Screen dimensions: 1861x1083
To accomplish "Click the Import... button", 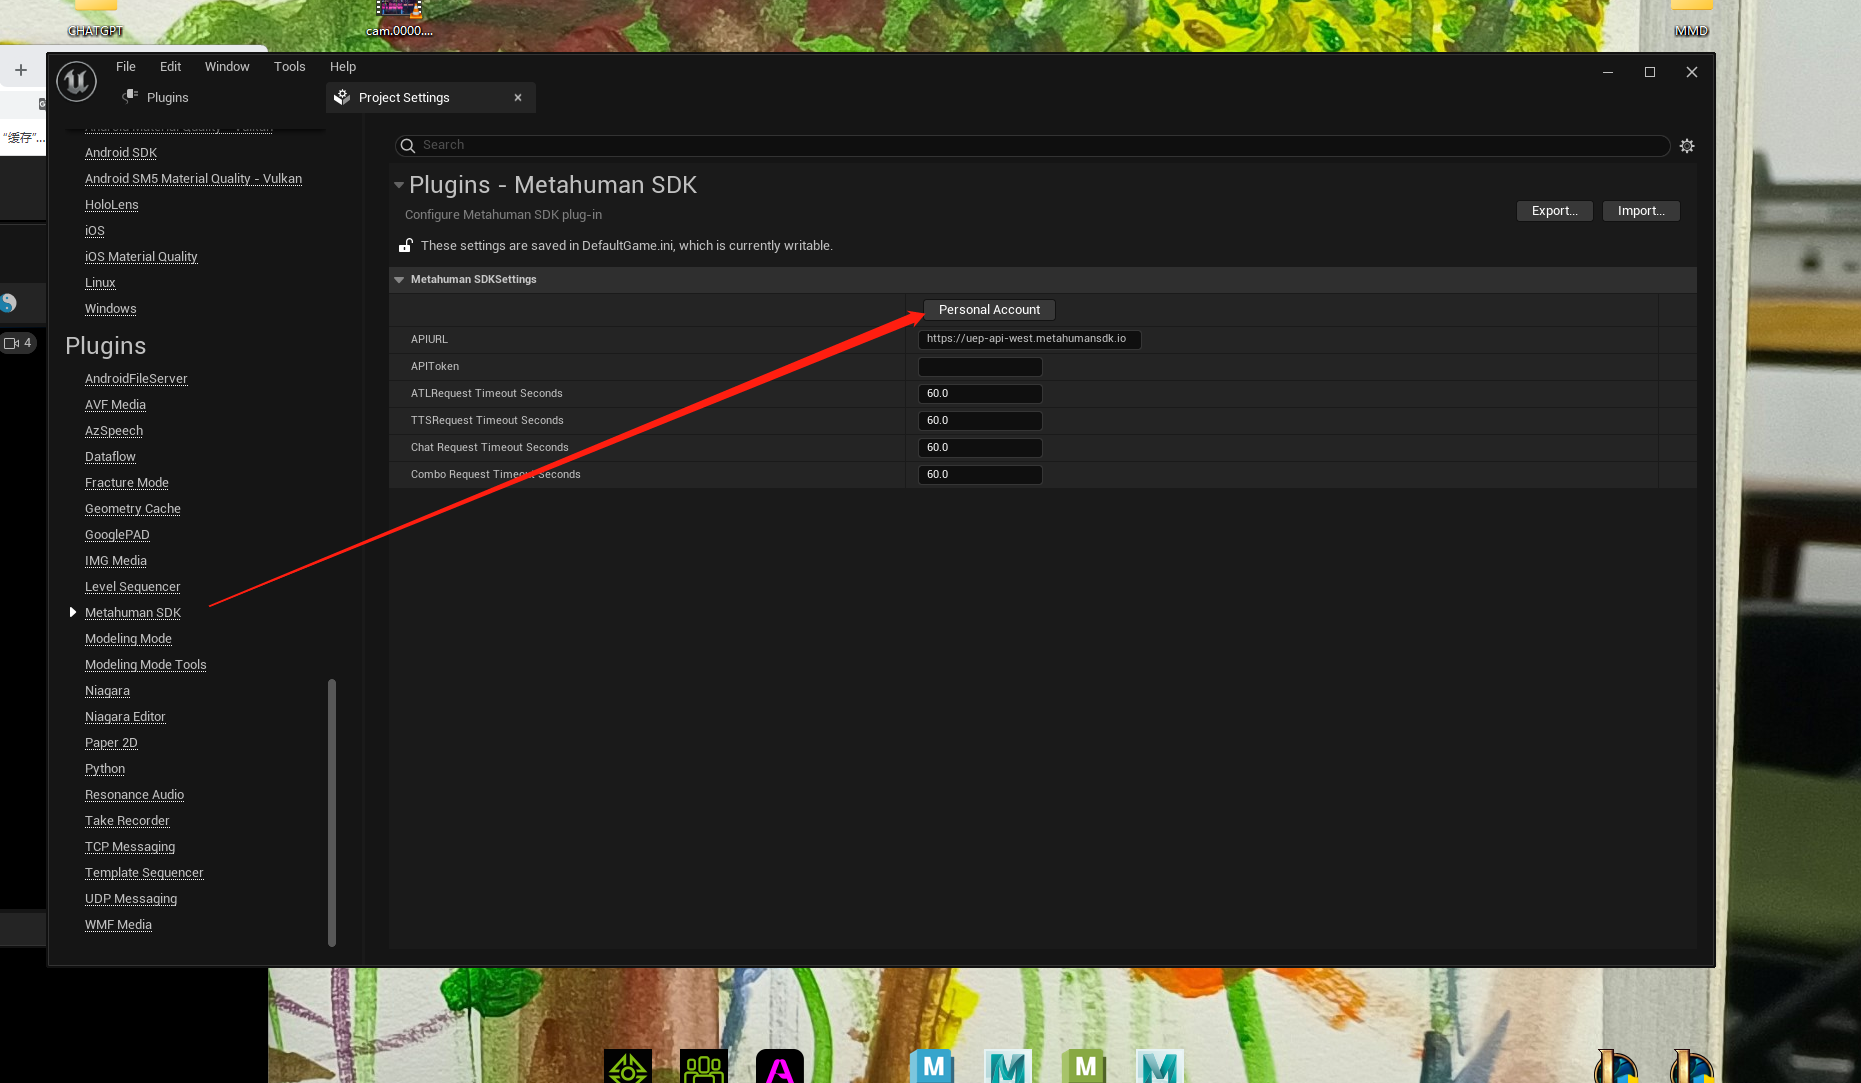I will [x=1641, y=211].
